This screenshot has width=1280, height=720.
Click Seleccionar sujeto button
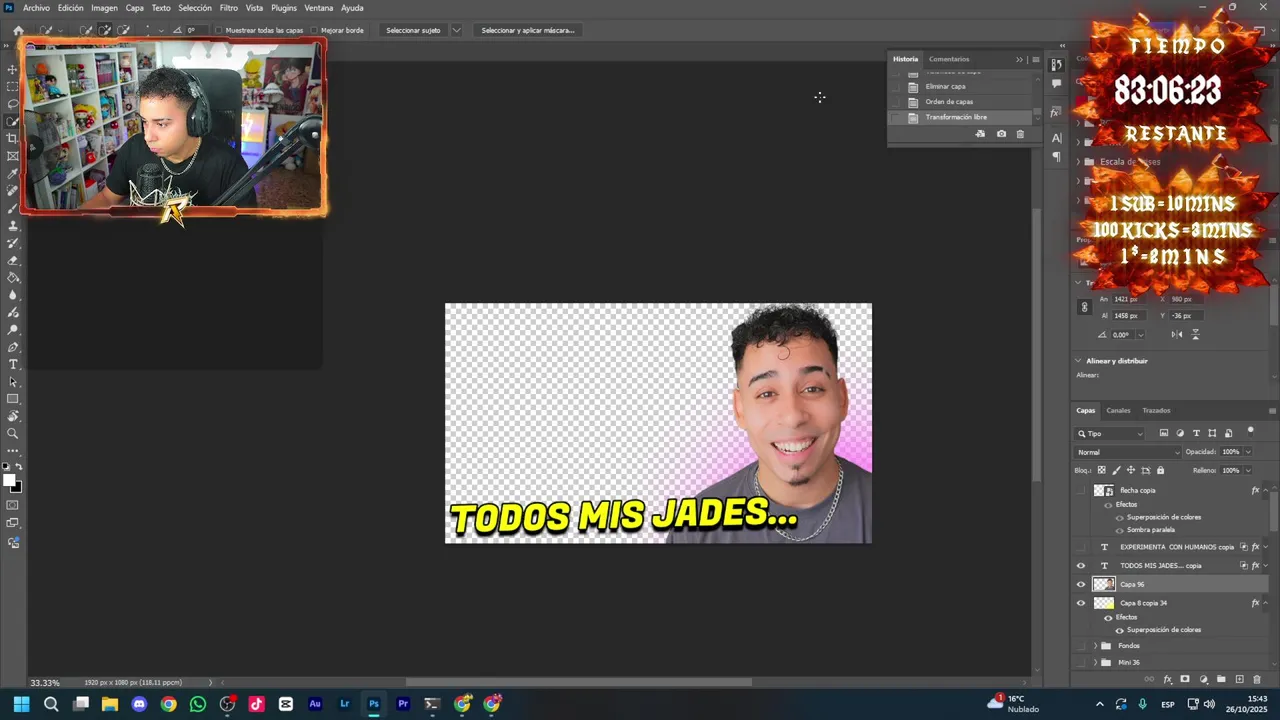[413, 30]
